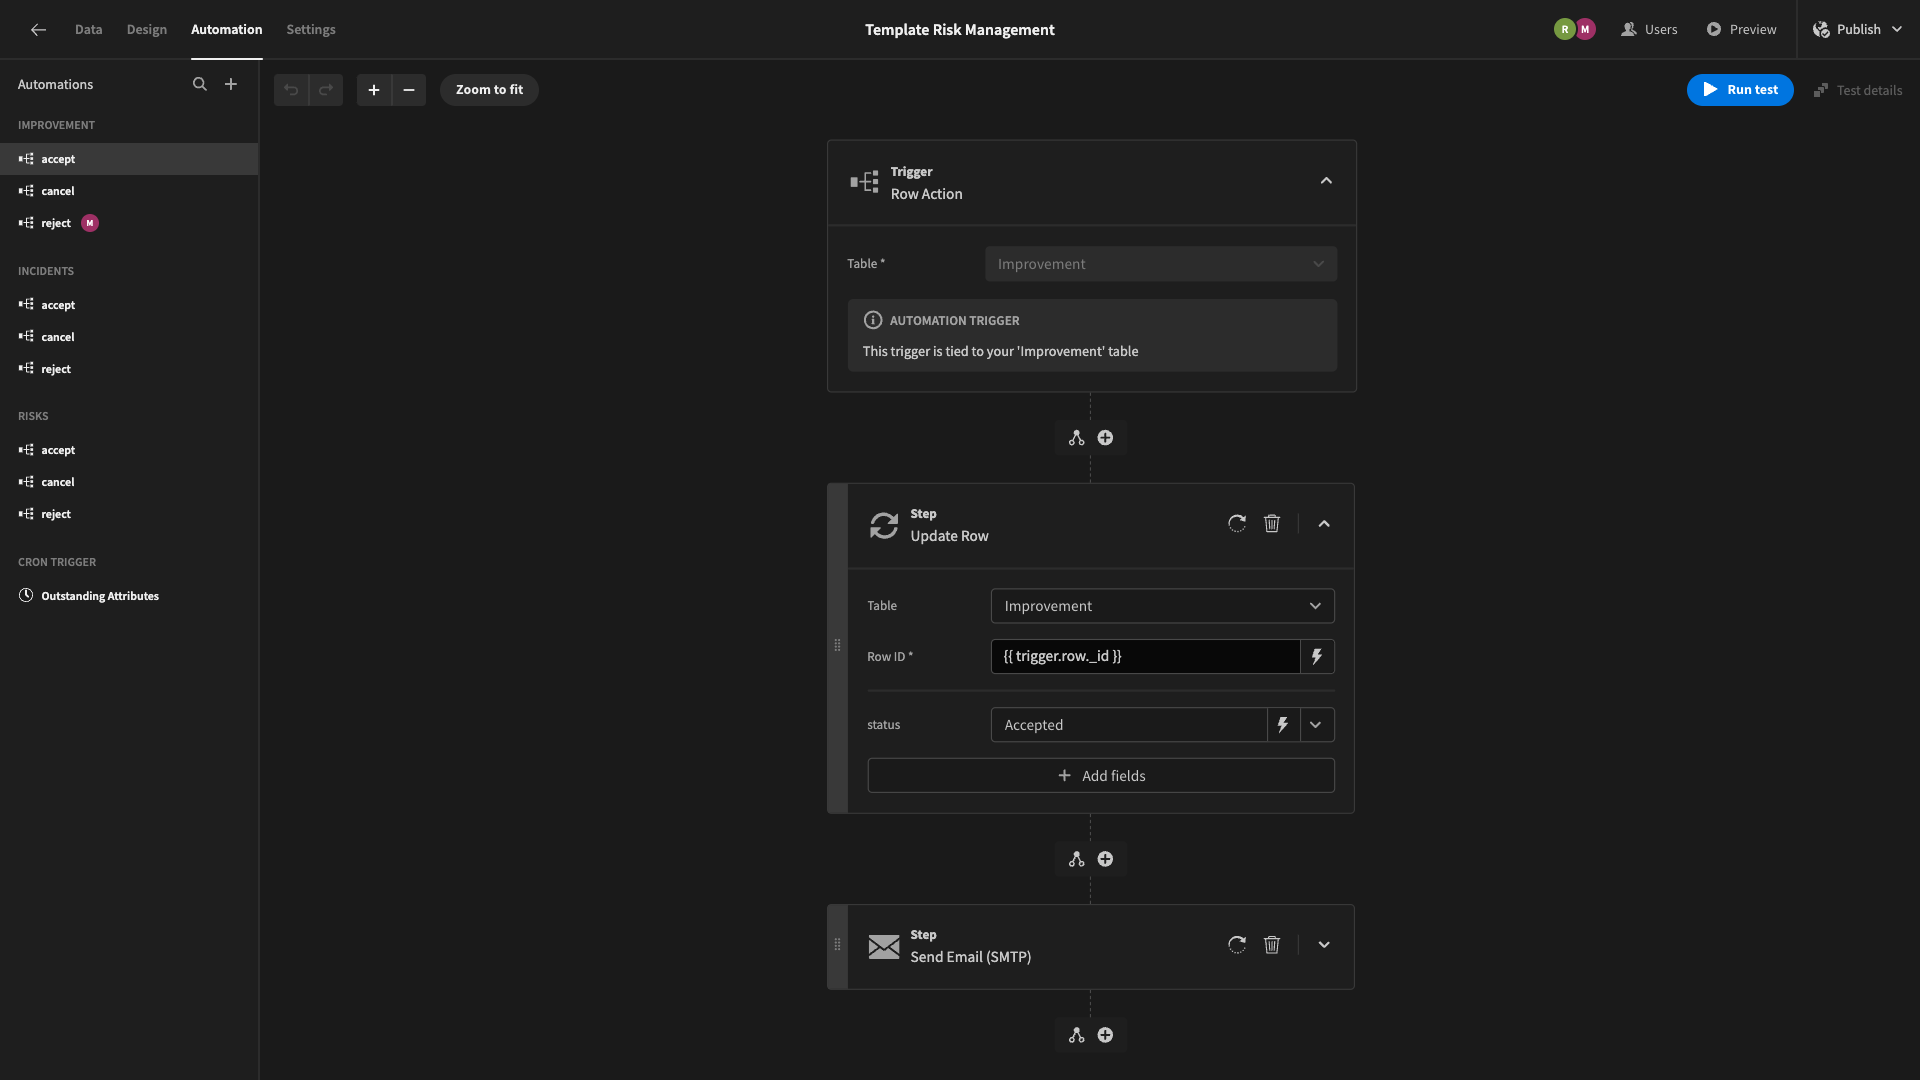Click the lightning bolt icon for Row ID
This screenshot has height=1080, width=1920.
(1316, 655)
